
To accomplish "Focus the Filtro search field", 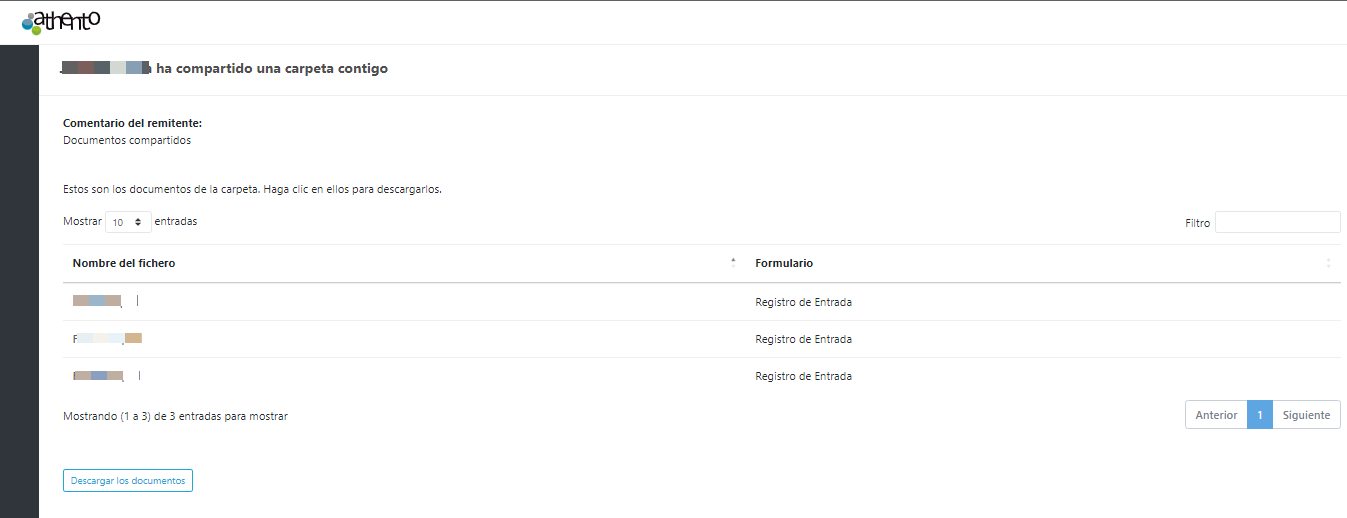I will 1277,222.
